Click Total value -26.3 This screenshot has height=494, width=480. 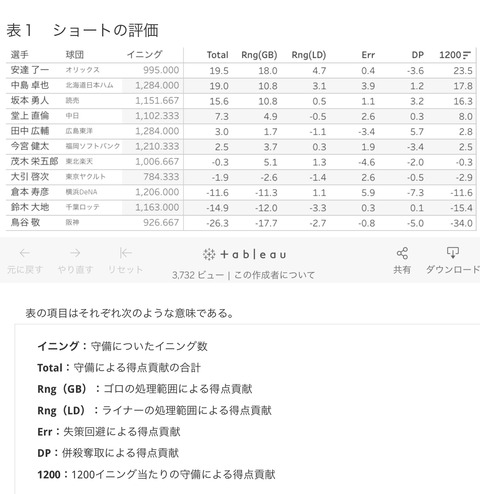(217, 223)
